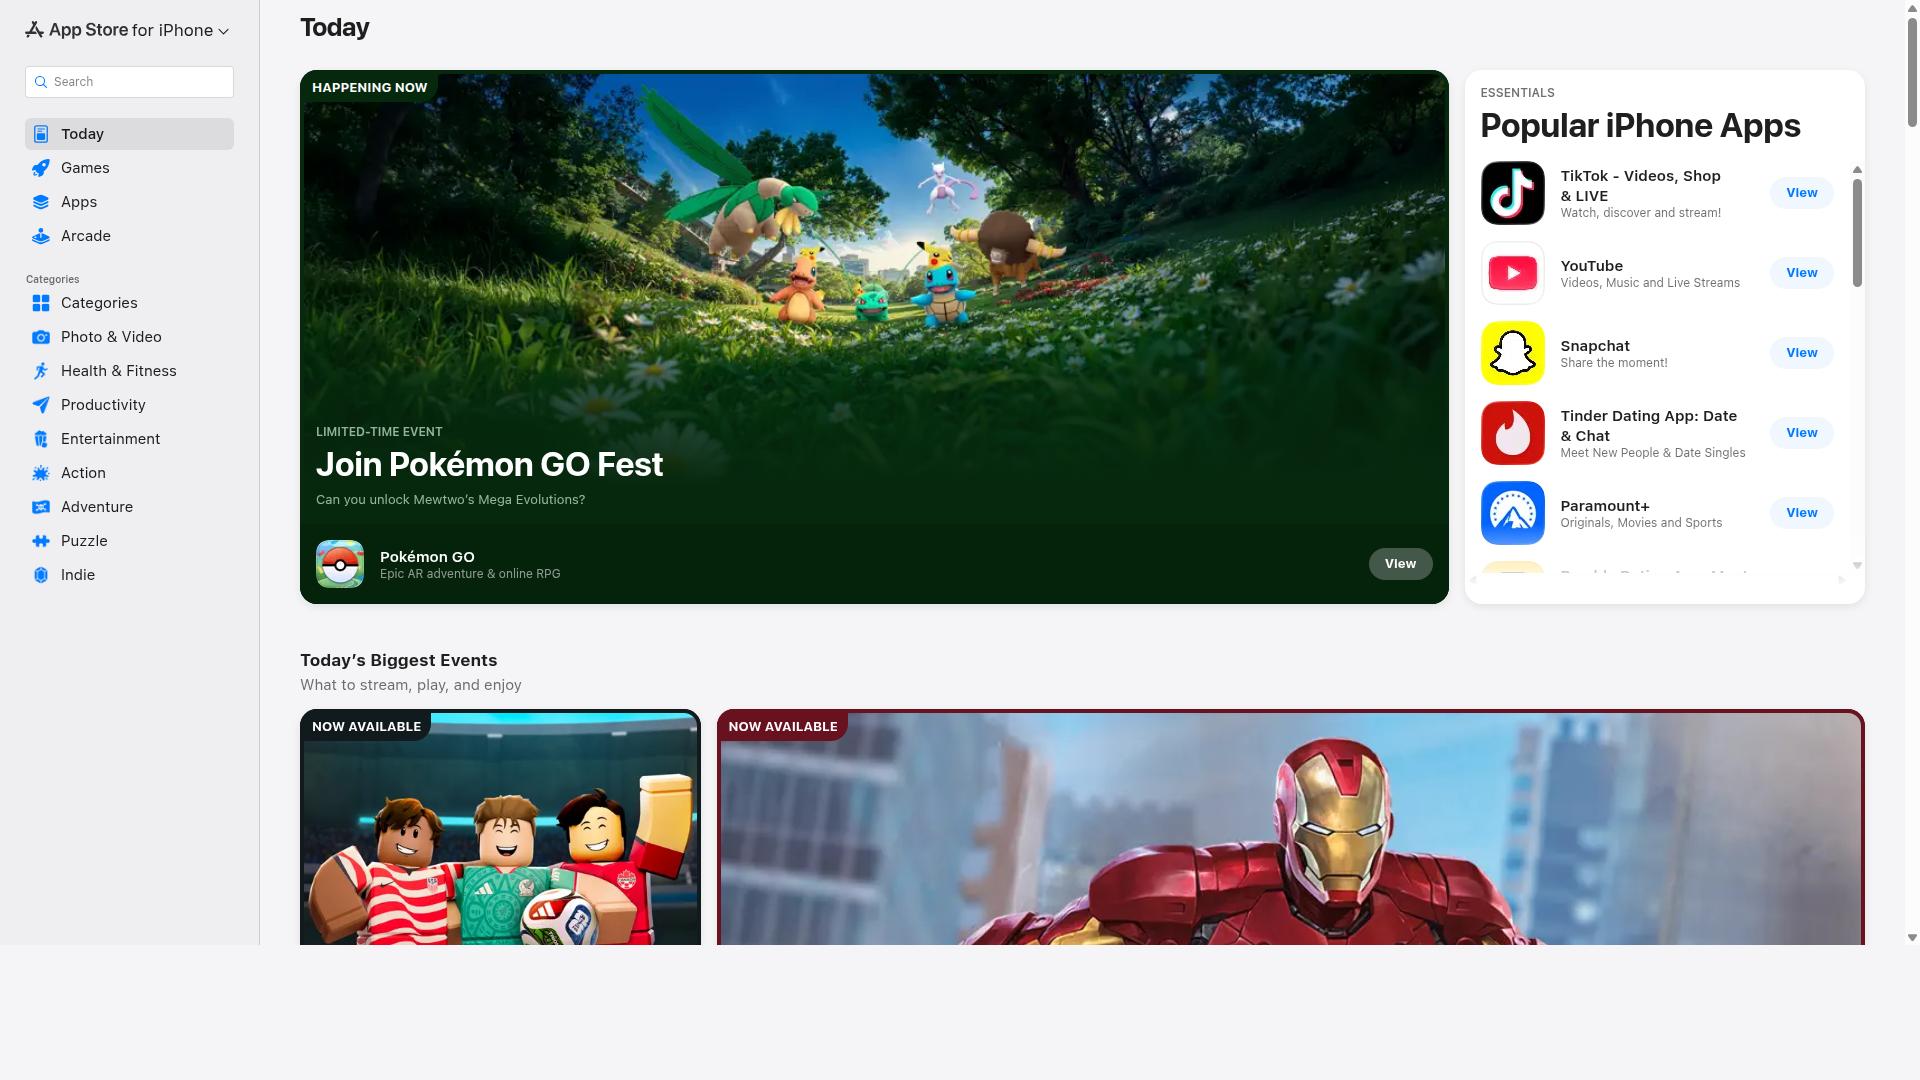
Task: Select the Adventure category
Action: (129, 507)
